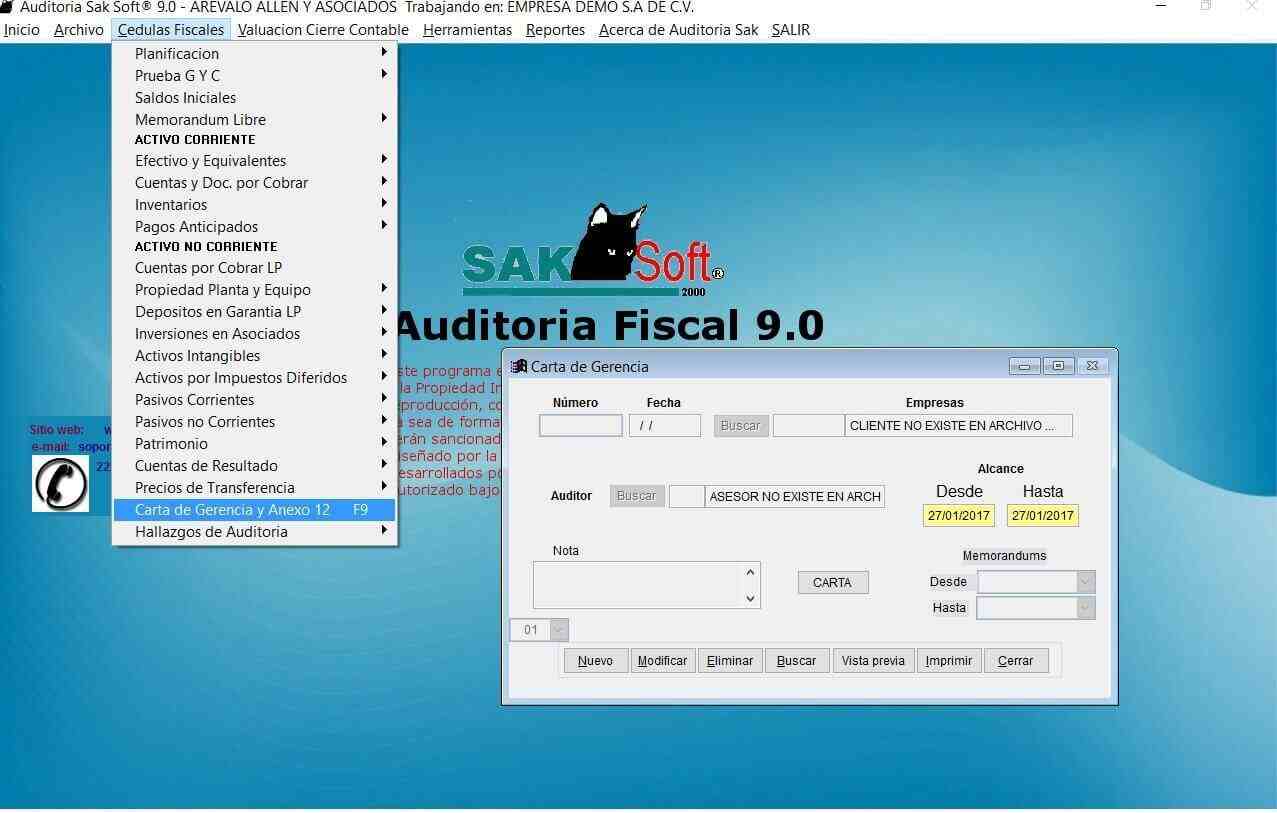Click the Cerrar button

point(1016,661)
